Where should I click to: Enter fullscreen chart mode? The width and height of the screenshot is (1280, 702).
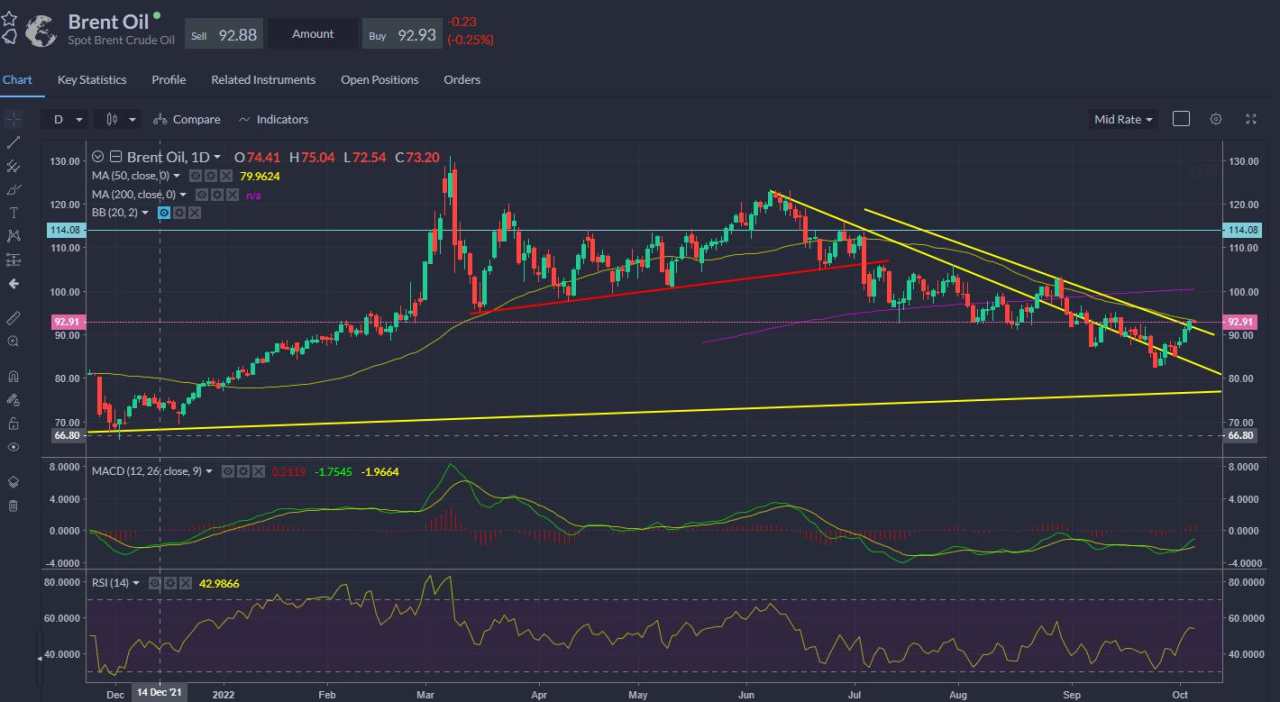pyautogui.click(x=1250, y=119)
